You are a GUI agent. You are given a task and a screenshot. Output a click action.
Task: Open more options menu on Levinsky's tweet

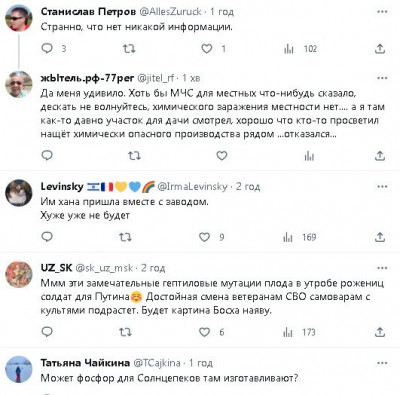[x=382, y=187]
